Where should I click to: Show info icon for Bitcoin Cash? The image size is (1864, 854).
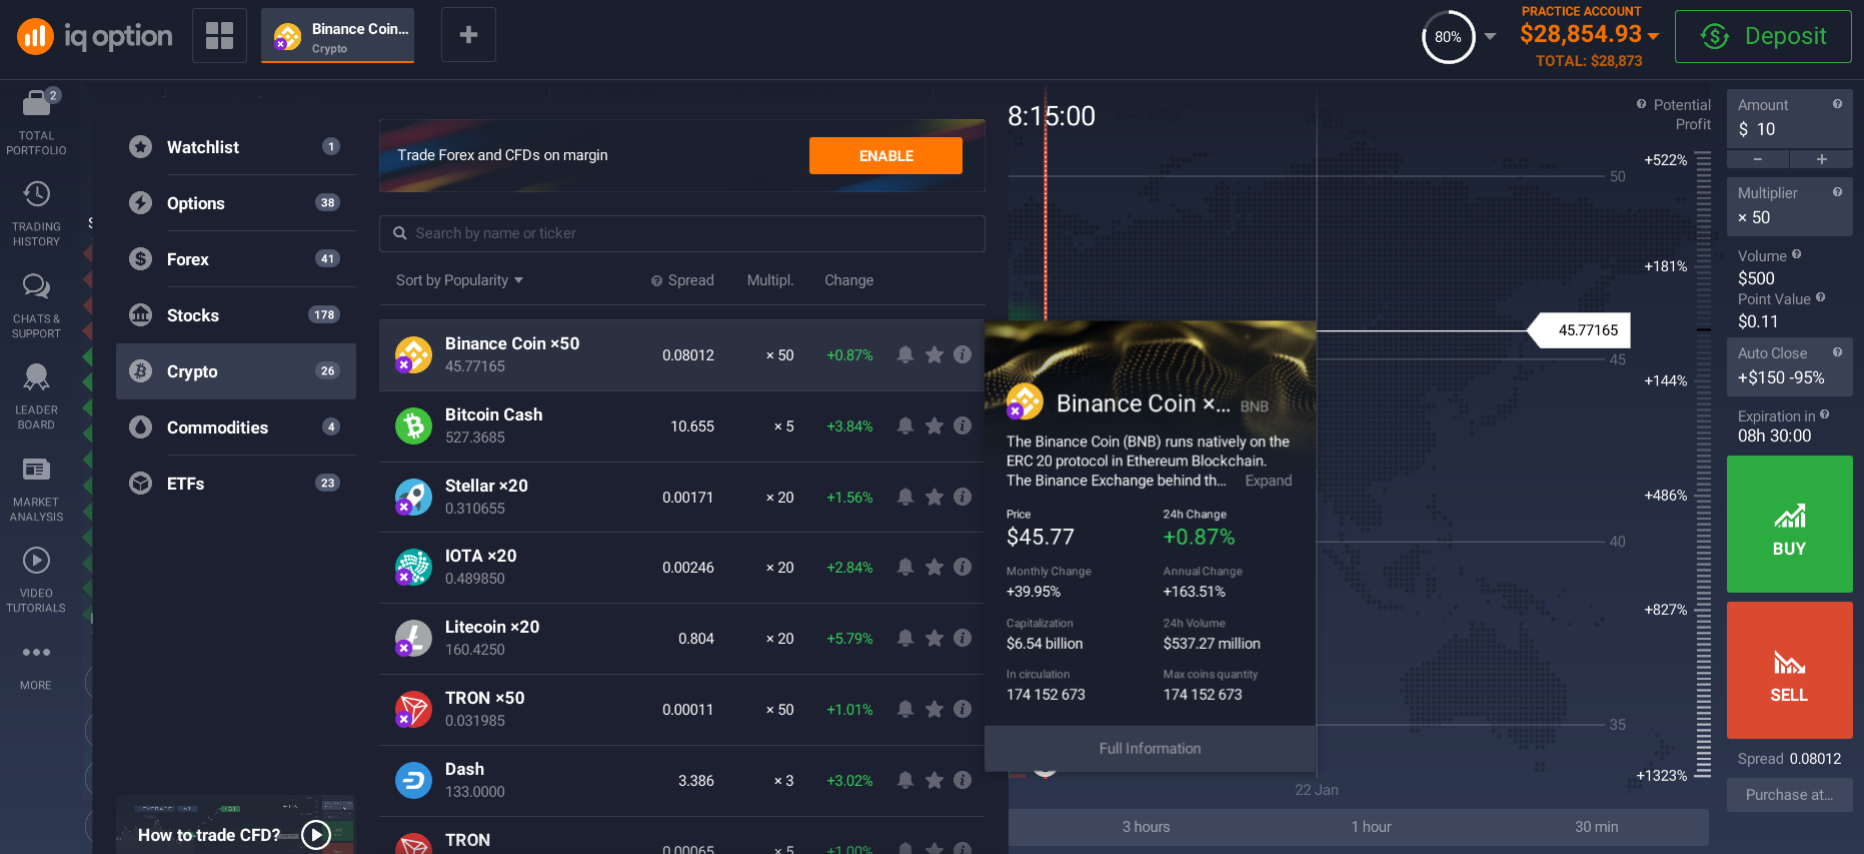(962, 426)
